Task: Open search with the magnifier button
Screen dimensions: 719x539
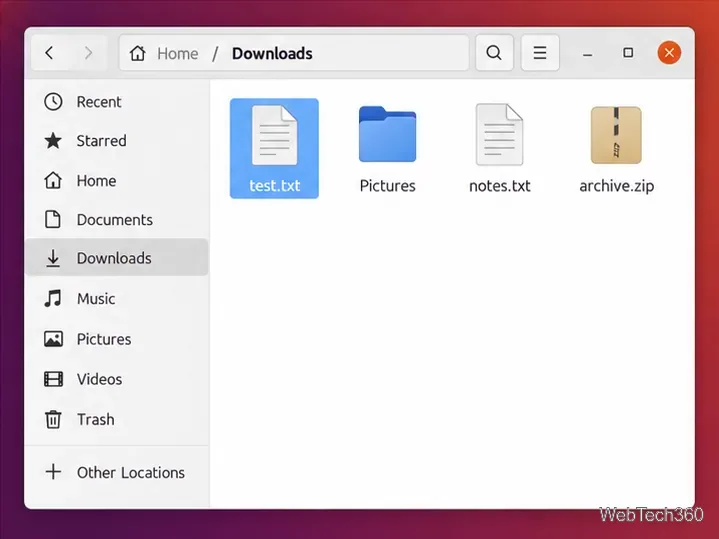Action: (494, 53)
